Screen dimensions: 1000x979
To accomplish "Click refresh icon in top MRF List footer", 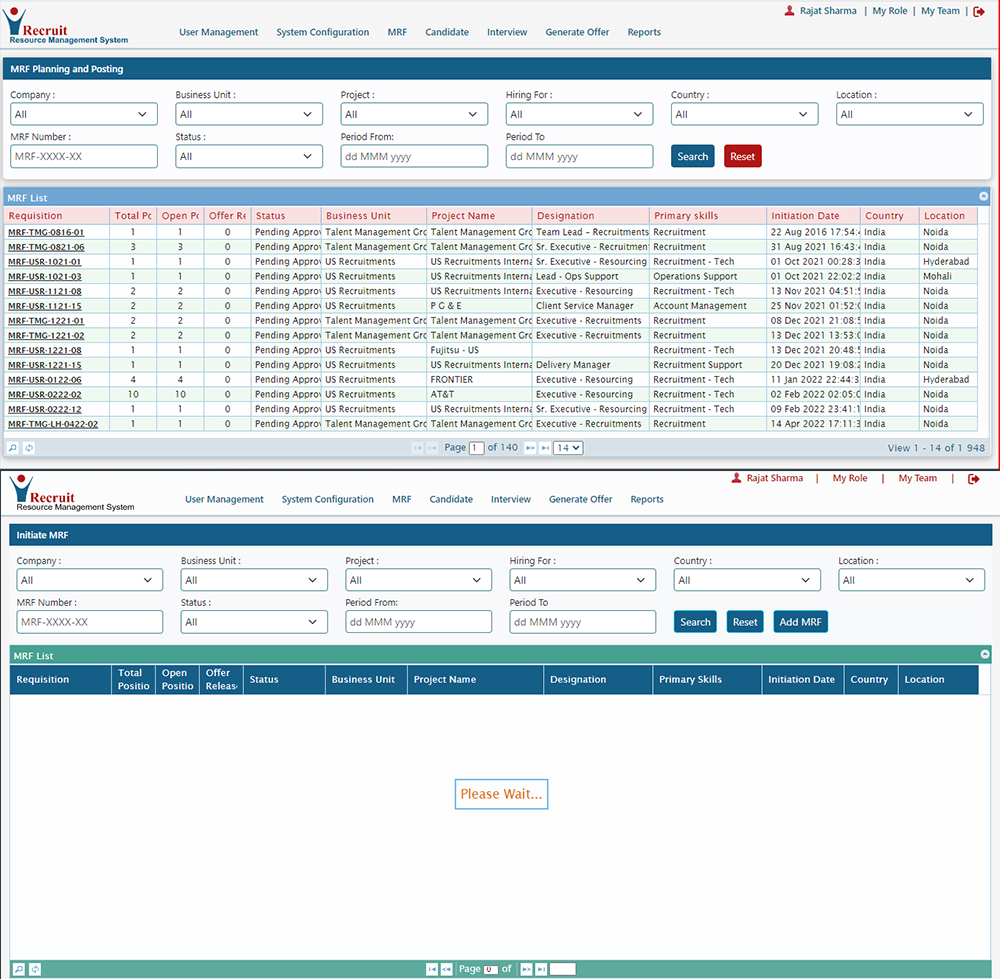I will (29, 448).
